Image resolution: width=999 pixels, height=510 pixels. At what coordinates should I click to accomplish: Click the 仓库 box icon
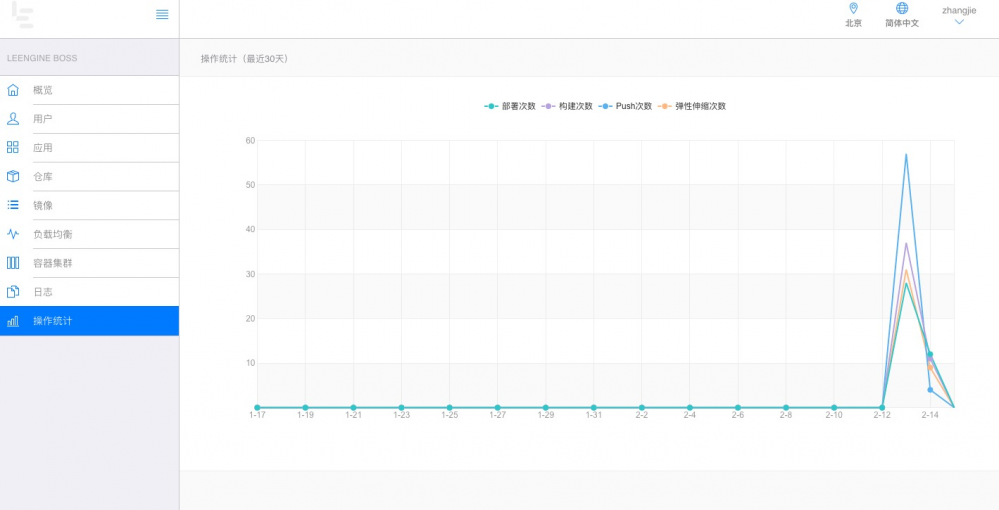coord(13,177)
